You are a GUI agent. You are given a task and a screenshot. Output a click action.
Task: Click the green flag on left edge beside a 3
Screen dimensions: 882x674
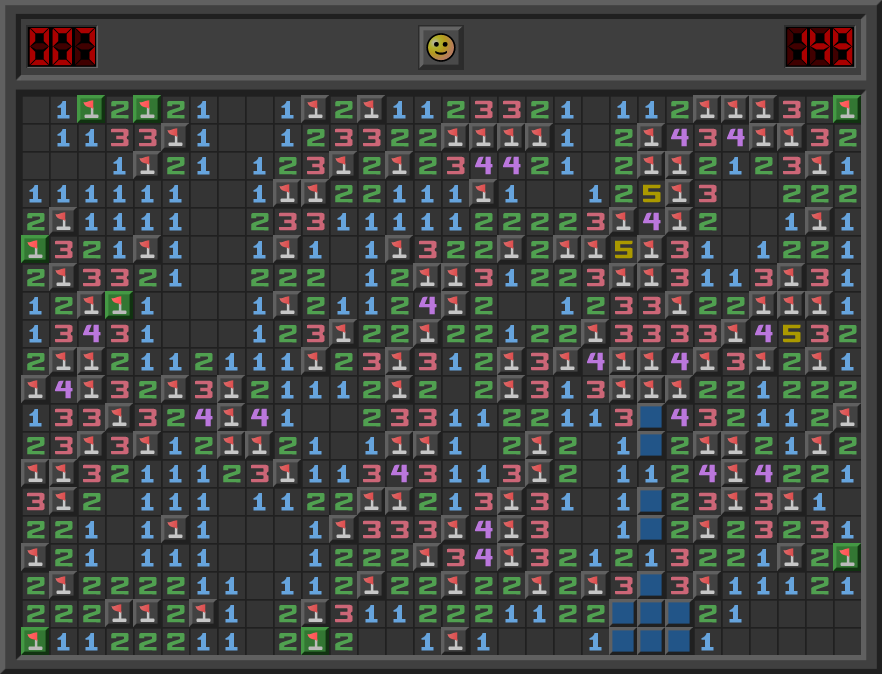(35, 249)
